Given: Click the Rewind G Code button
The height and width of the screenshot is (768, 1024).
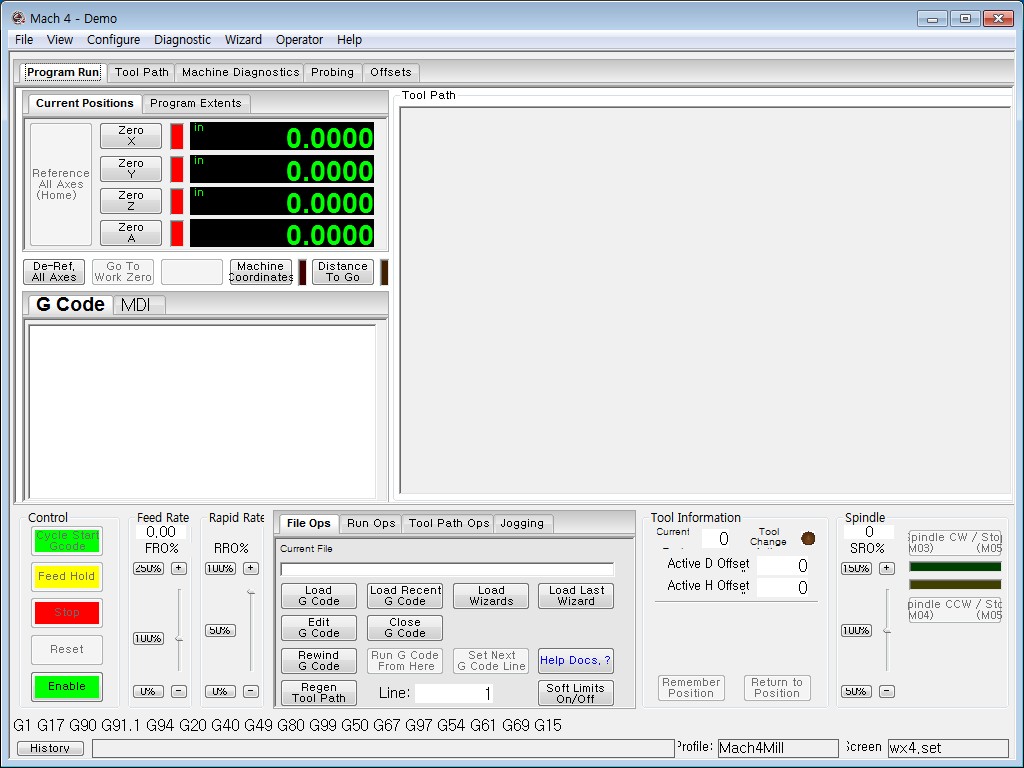Looking at the screenshot, I should tap(319, 660).
